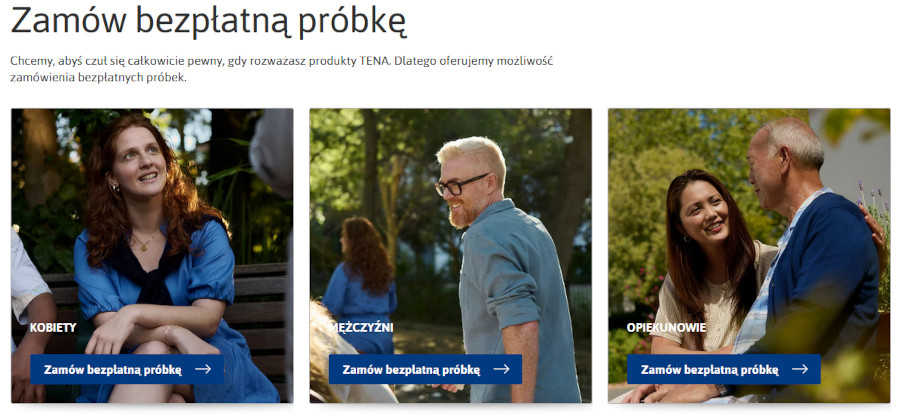Click the arrow icon in the Opiekunowie button
The image size is (900, 416).
tap(800, 370)
